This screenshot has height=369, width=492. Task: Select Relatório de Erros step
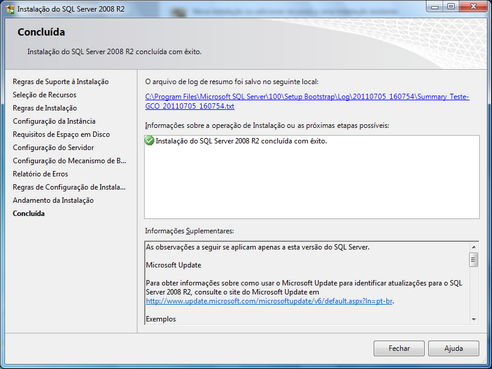(x=40, y=174)
